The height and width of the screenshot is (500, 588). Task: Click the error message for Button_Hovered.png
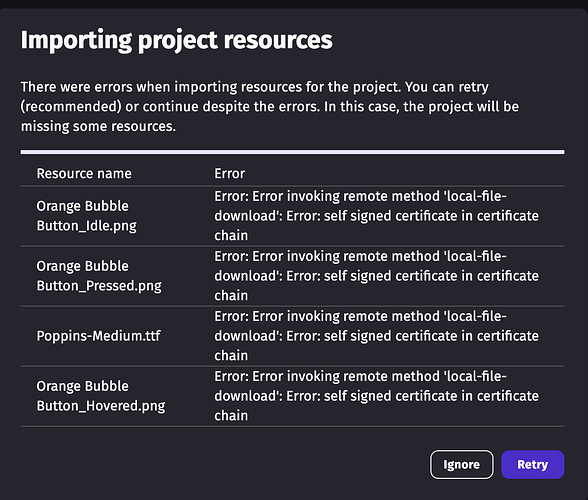tap(376, 396)
